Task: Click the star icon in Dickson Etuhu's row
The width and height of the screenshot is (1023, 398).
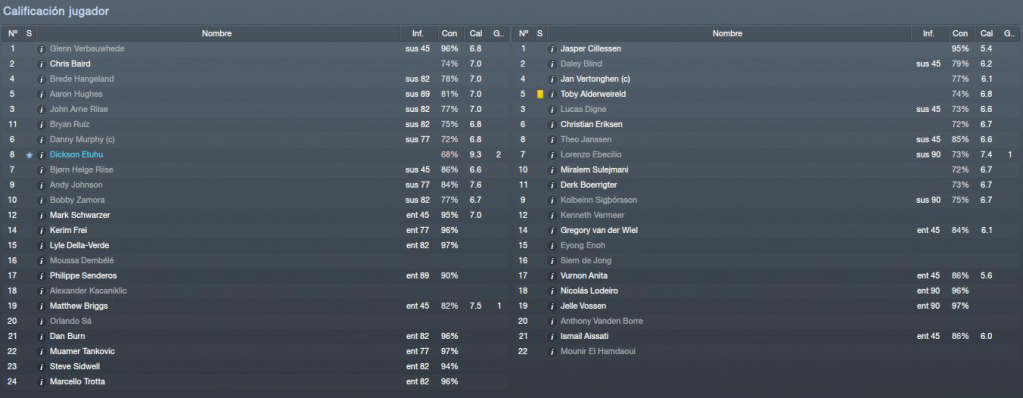Action: 29,155
